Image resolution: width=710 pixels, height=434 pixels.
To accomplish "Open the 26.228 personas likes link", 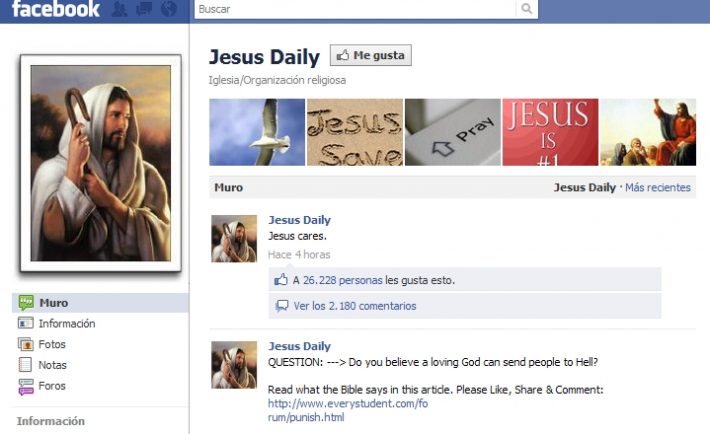I will [x=342, y=280].
